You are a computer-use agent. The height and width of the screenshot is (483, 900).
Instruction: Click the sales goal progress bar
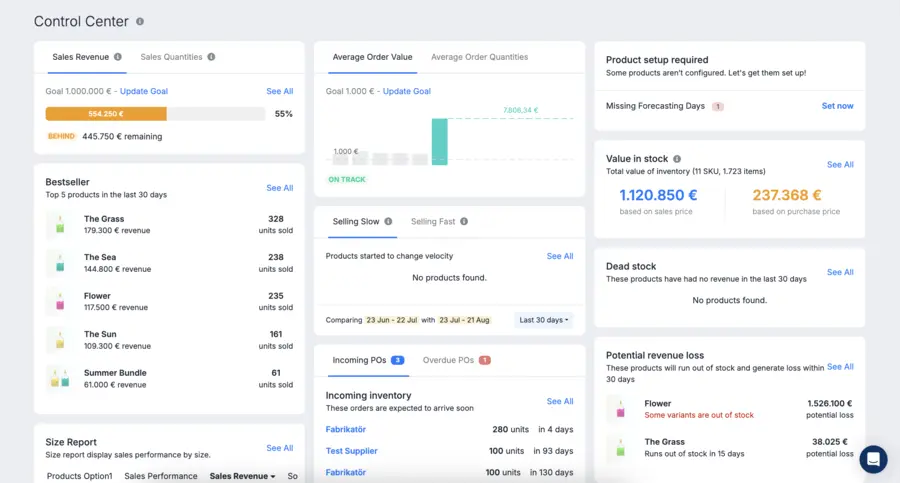(x=155, y=114)
